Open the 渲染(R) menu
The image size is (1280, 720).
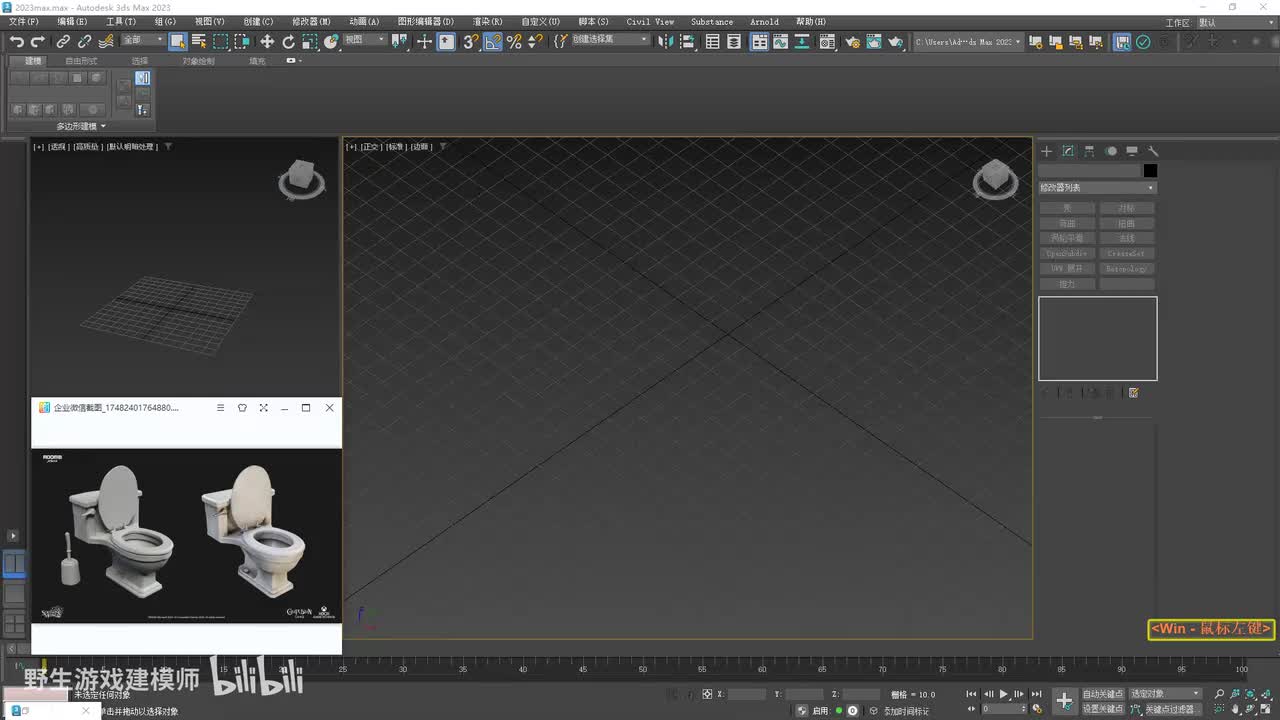(487, 22)
